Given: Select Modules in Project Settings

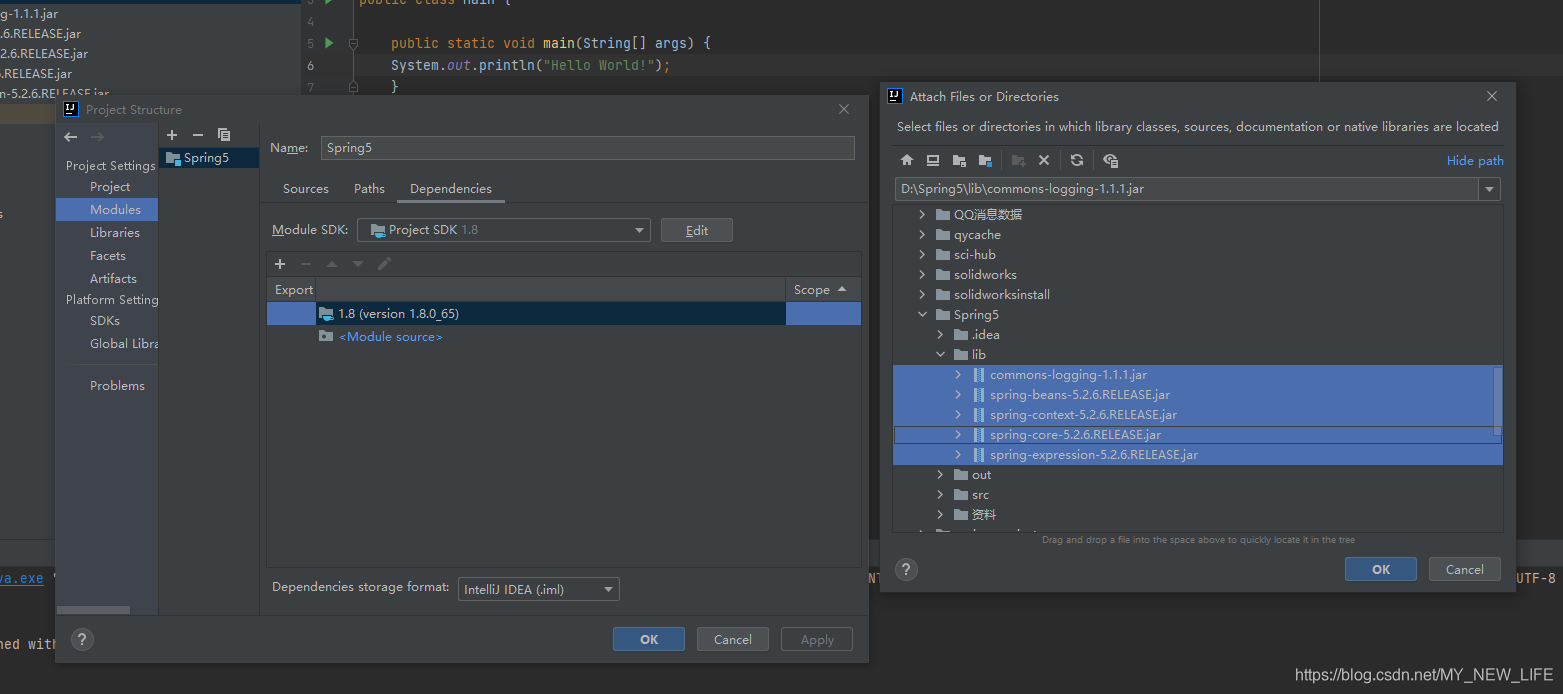Looking at the screenshot, I should coord(107,209).
